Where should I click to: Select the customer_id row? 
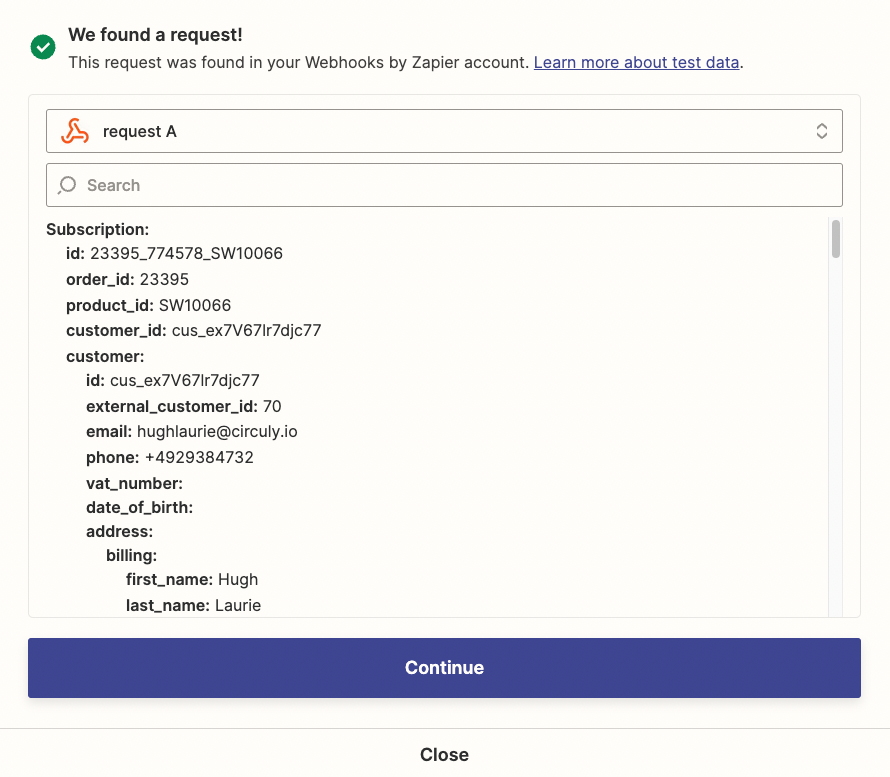[x=194, y=330]
